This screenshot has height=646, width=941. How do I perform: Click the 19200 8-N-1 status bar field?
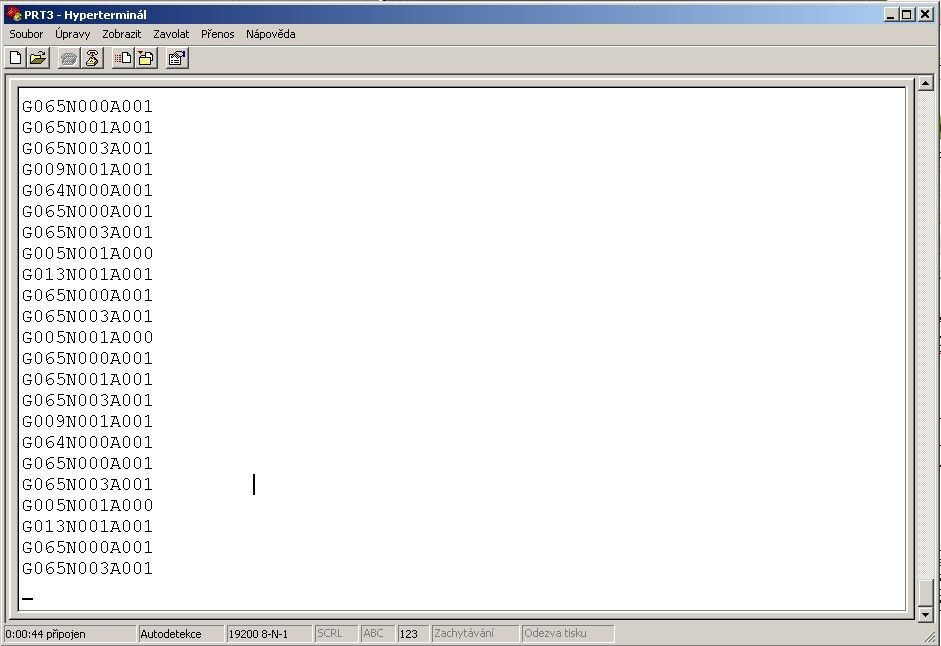tap(267, 634)
